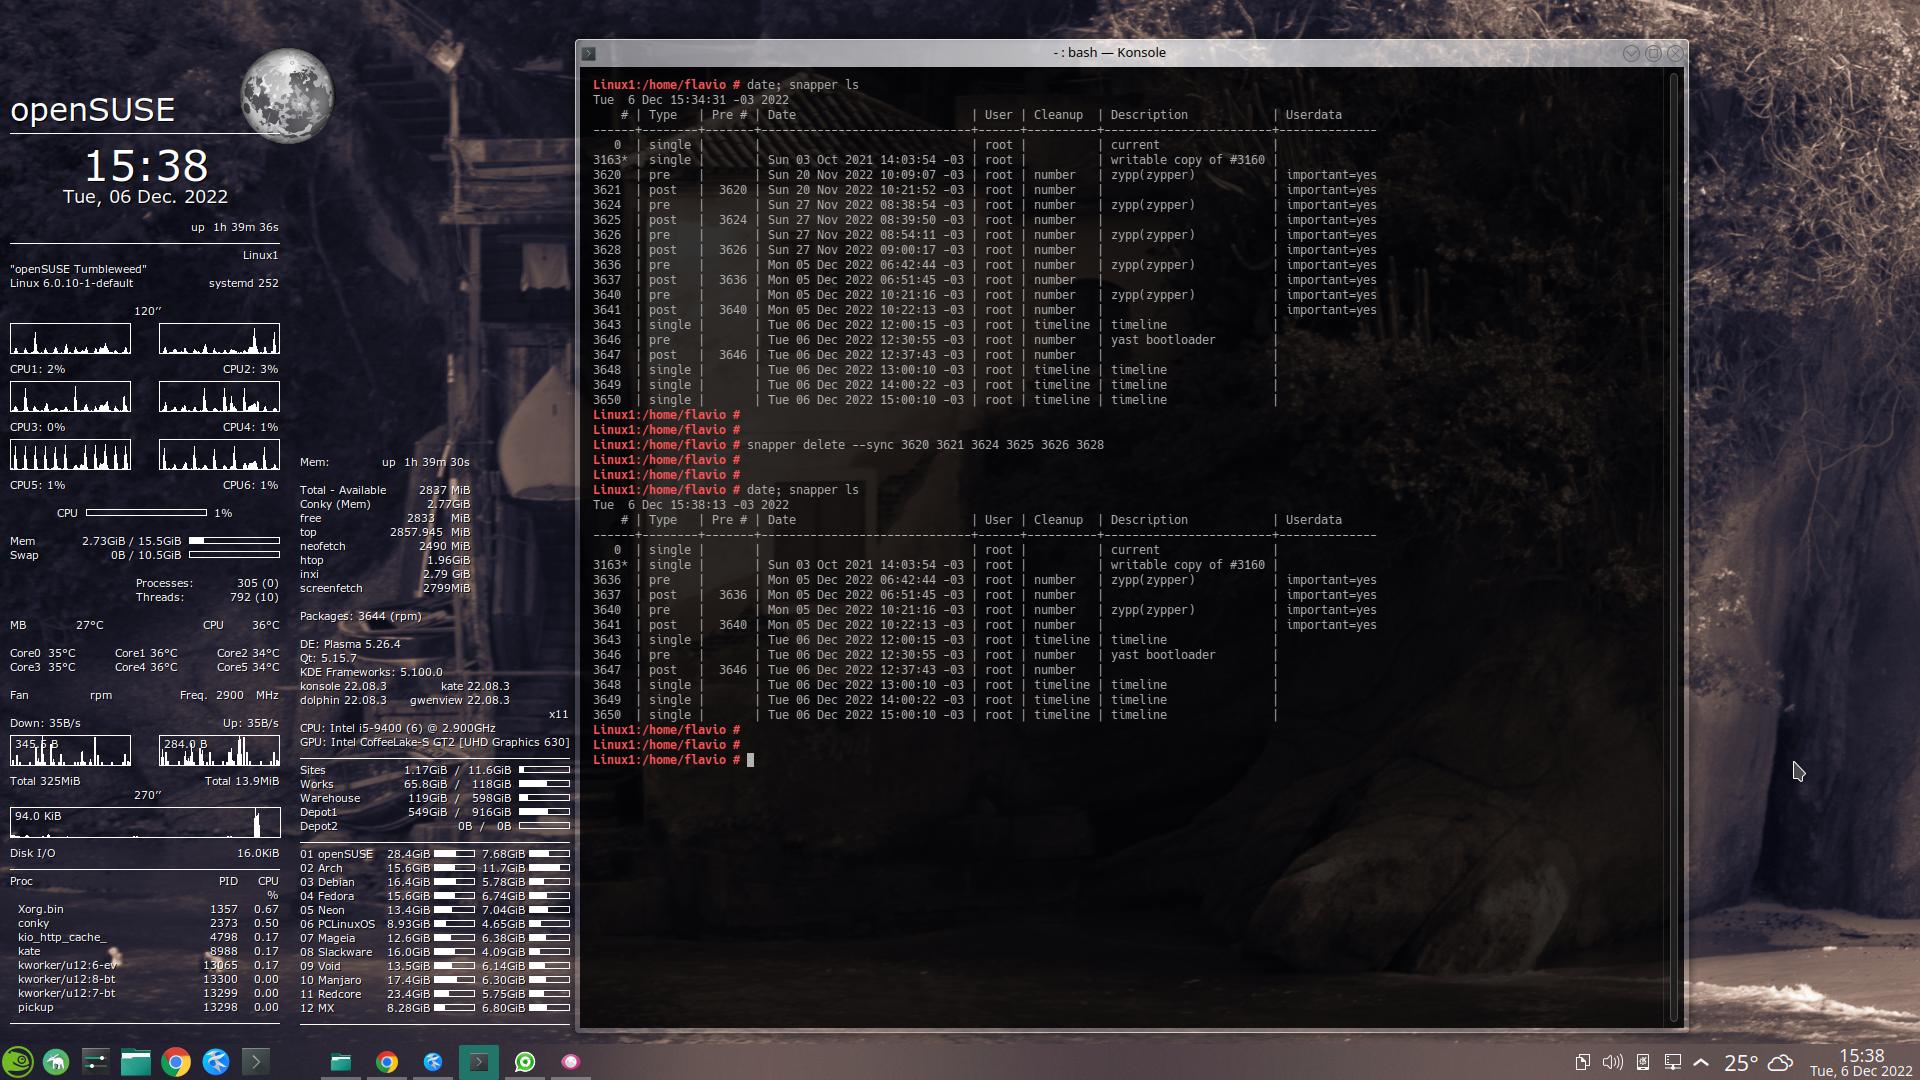Click 'Packages: 3644 (rpm)' text in Conky
Image resolution: width=1920 pixels, height=1080 pixels.
point(360,616)
